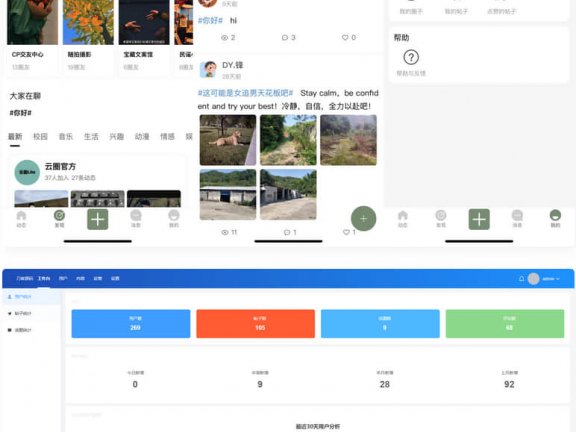
Task: Click the orange card showing 105
Action: [255, 324]
